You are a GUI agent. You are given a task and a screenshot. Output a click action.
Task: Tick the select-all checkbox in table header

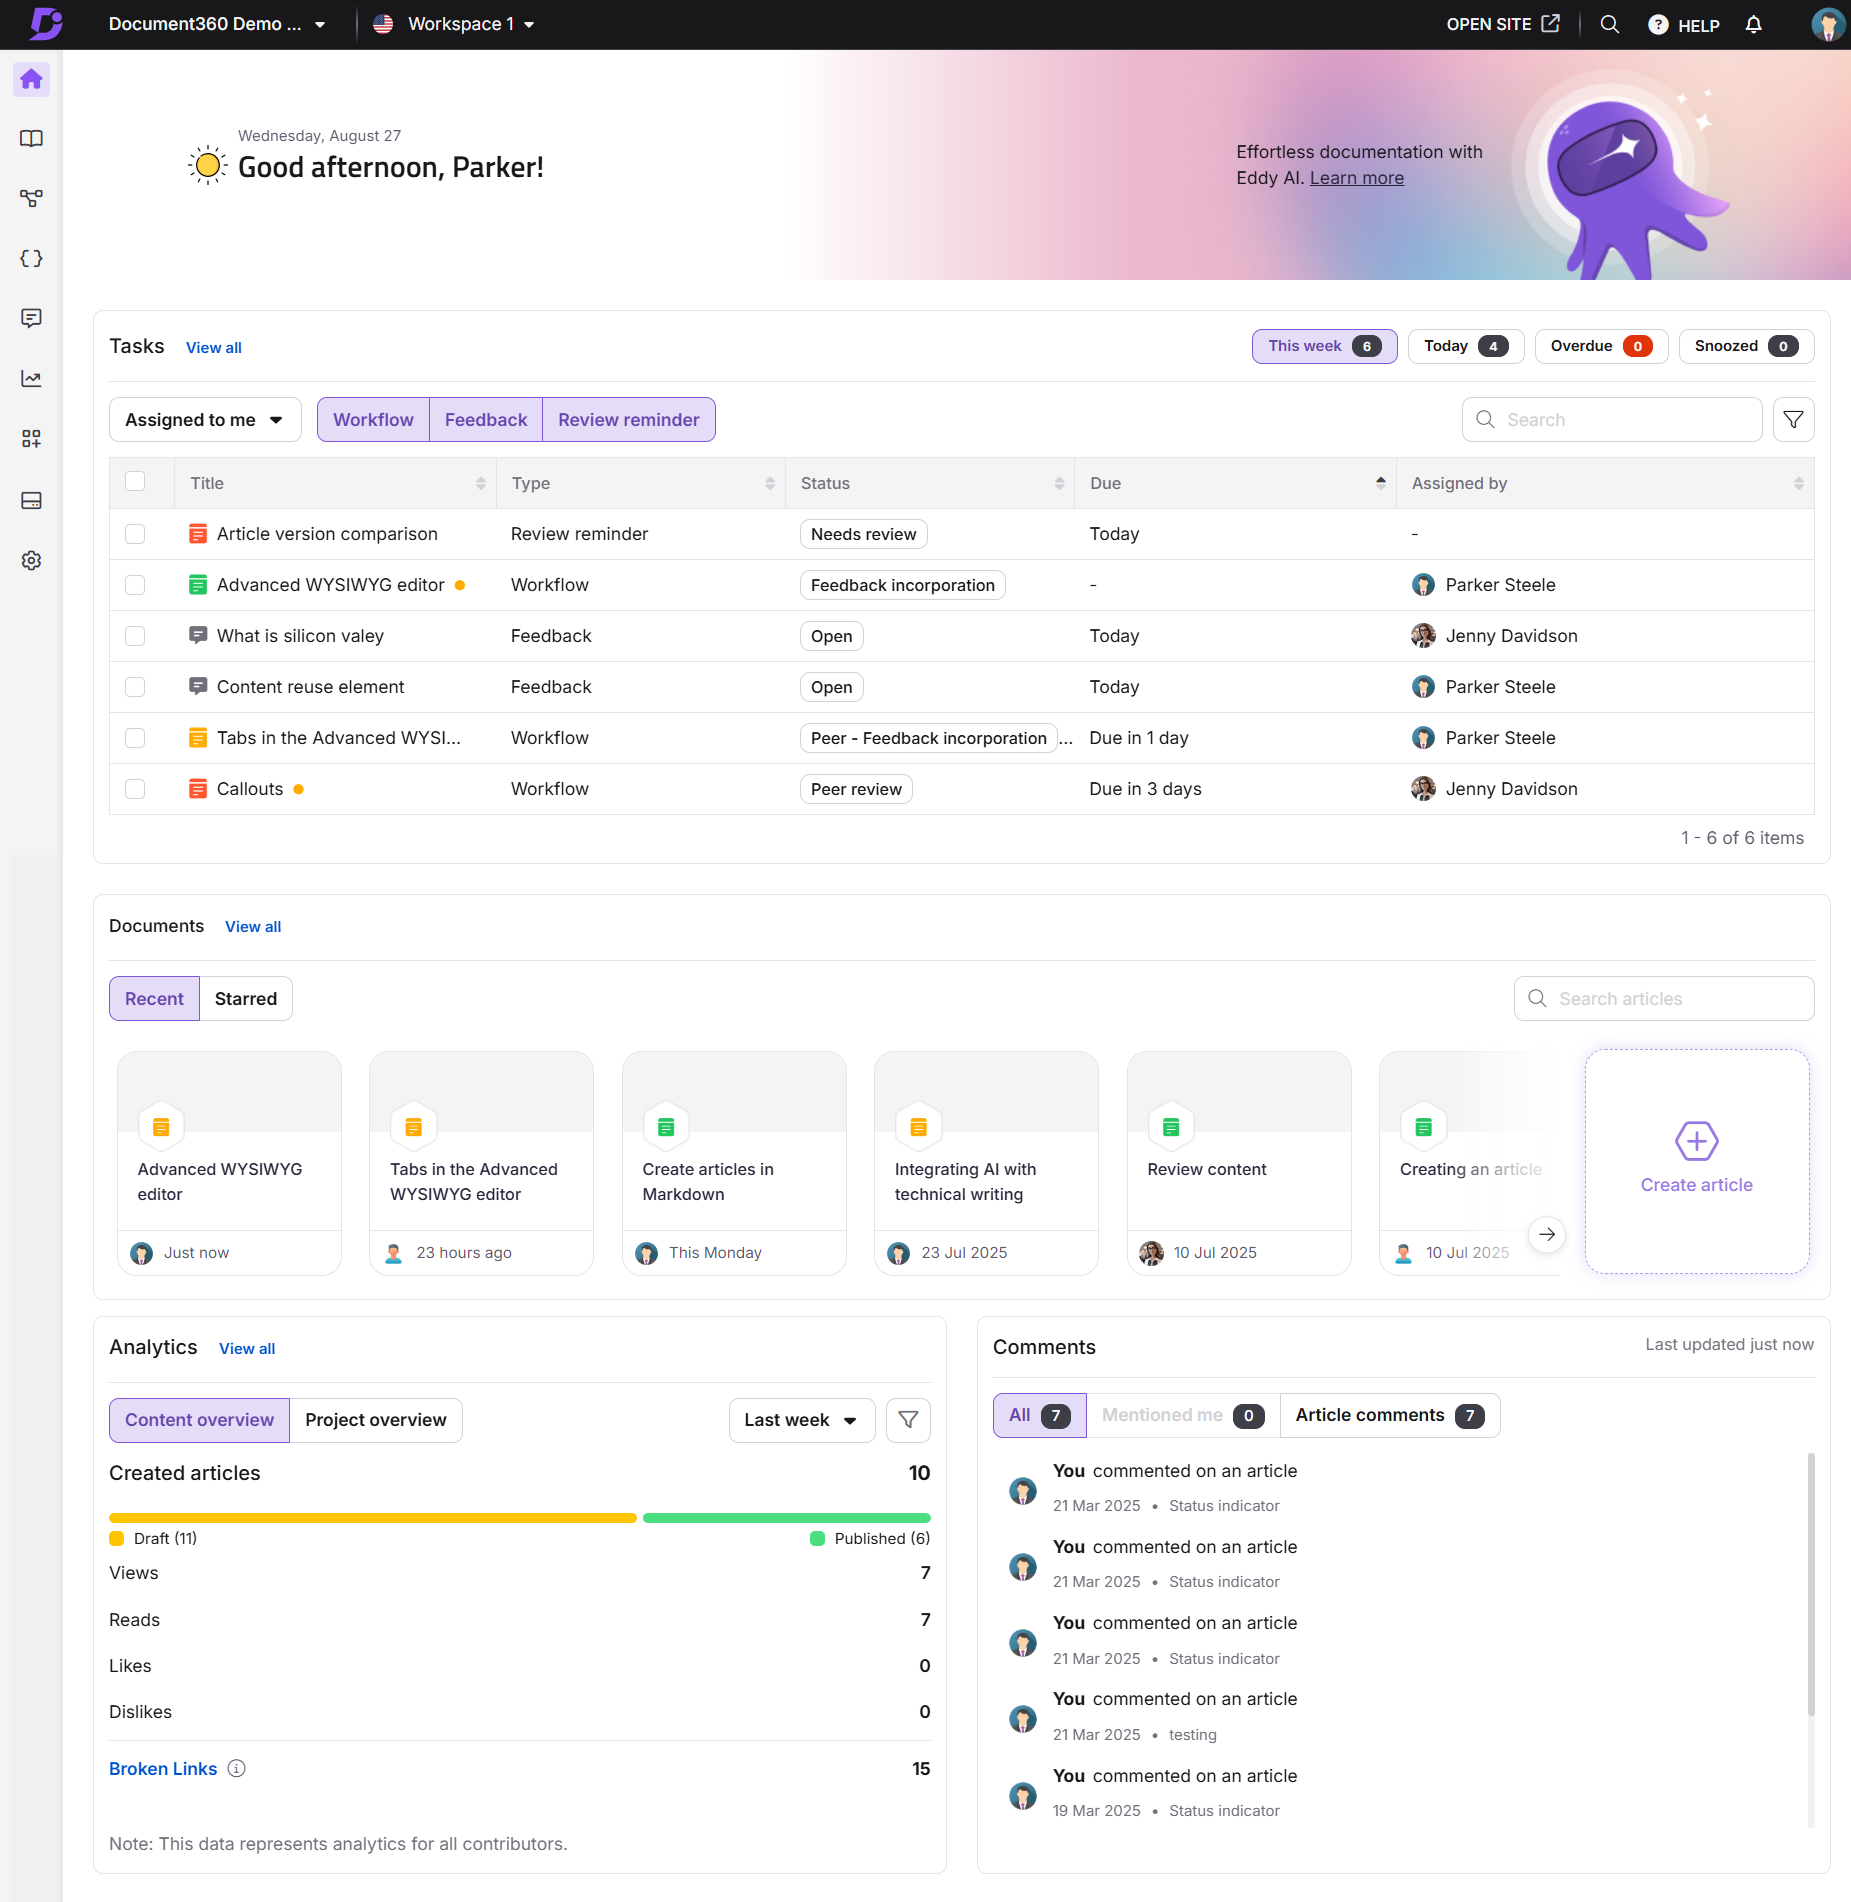click(x=135, y=481)
